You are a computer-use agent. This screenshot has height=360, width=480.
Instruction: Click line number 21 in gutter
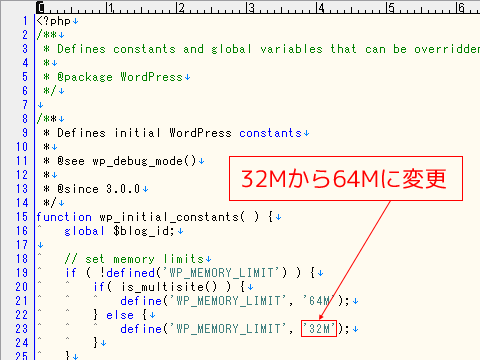pyautogui.click(x=22, y=301)
